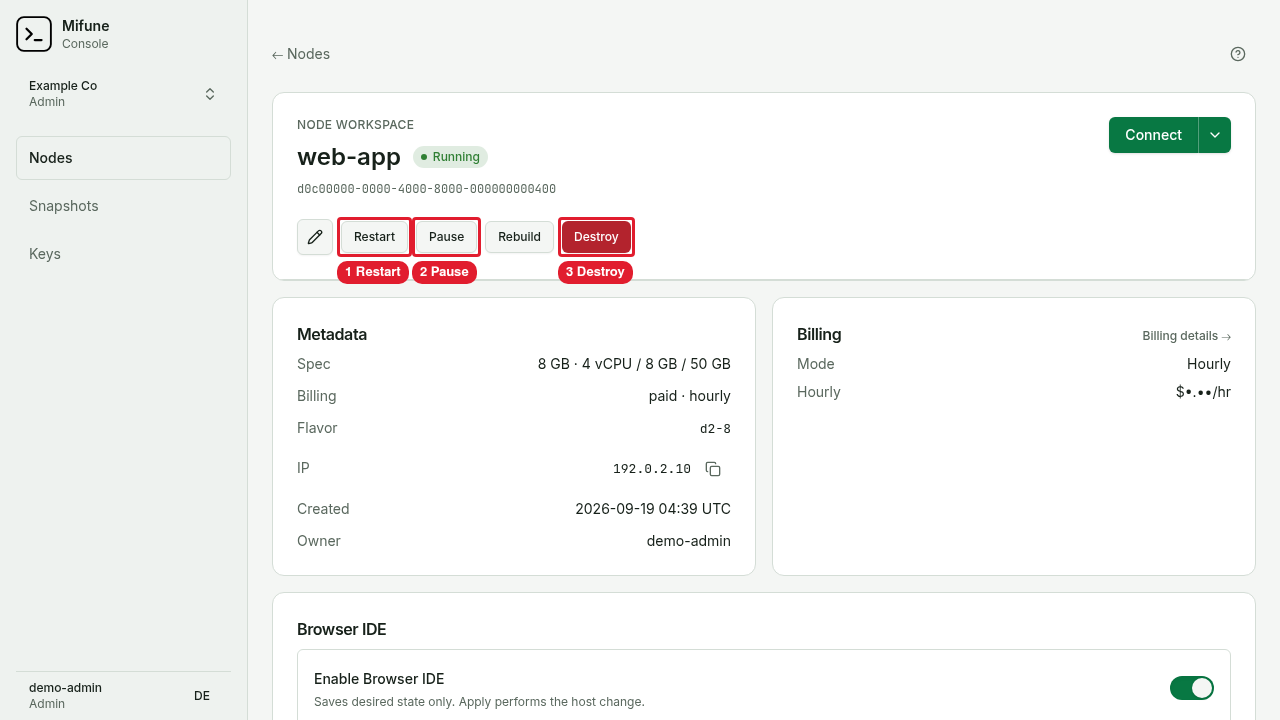Click the Rebuild button

[519, 237]
